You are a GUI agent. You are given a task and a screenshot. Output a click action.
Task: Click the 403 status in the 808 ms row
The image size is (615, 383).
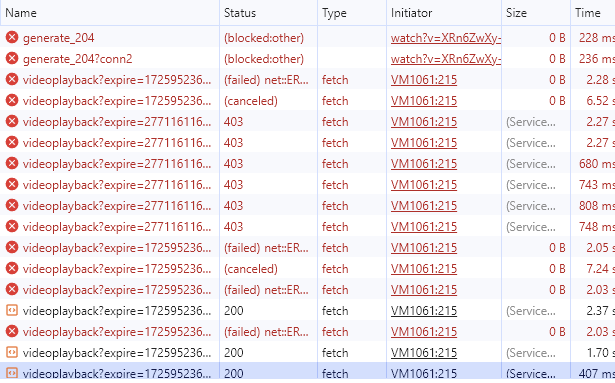pyautogui.click(x=233, y=206)
